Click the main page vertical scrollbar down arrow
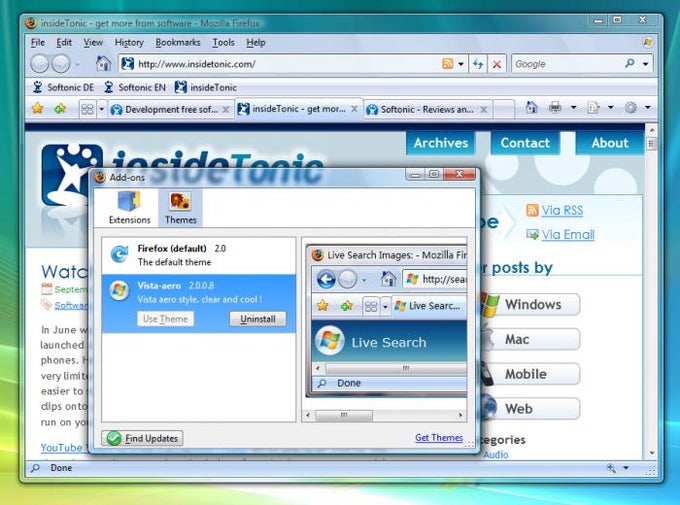680x505 pixels. 652,453
